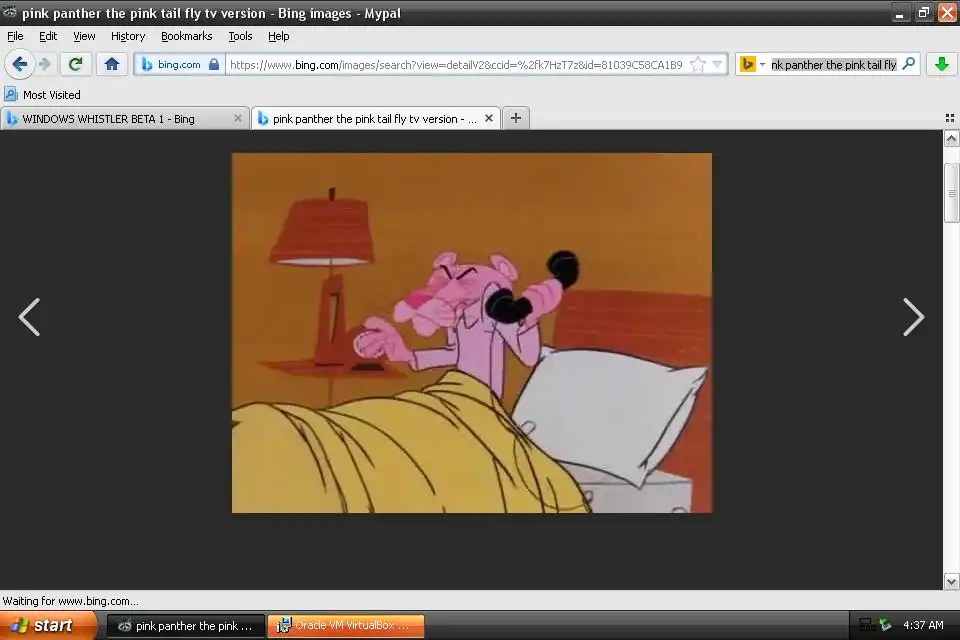
Task: Show the next image with right chevron
Action: coord(913,317)
